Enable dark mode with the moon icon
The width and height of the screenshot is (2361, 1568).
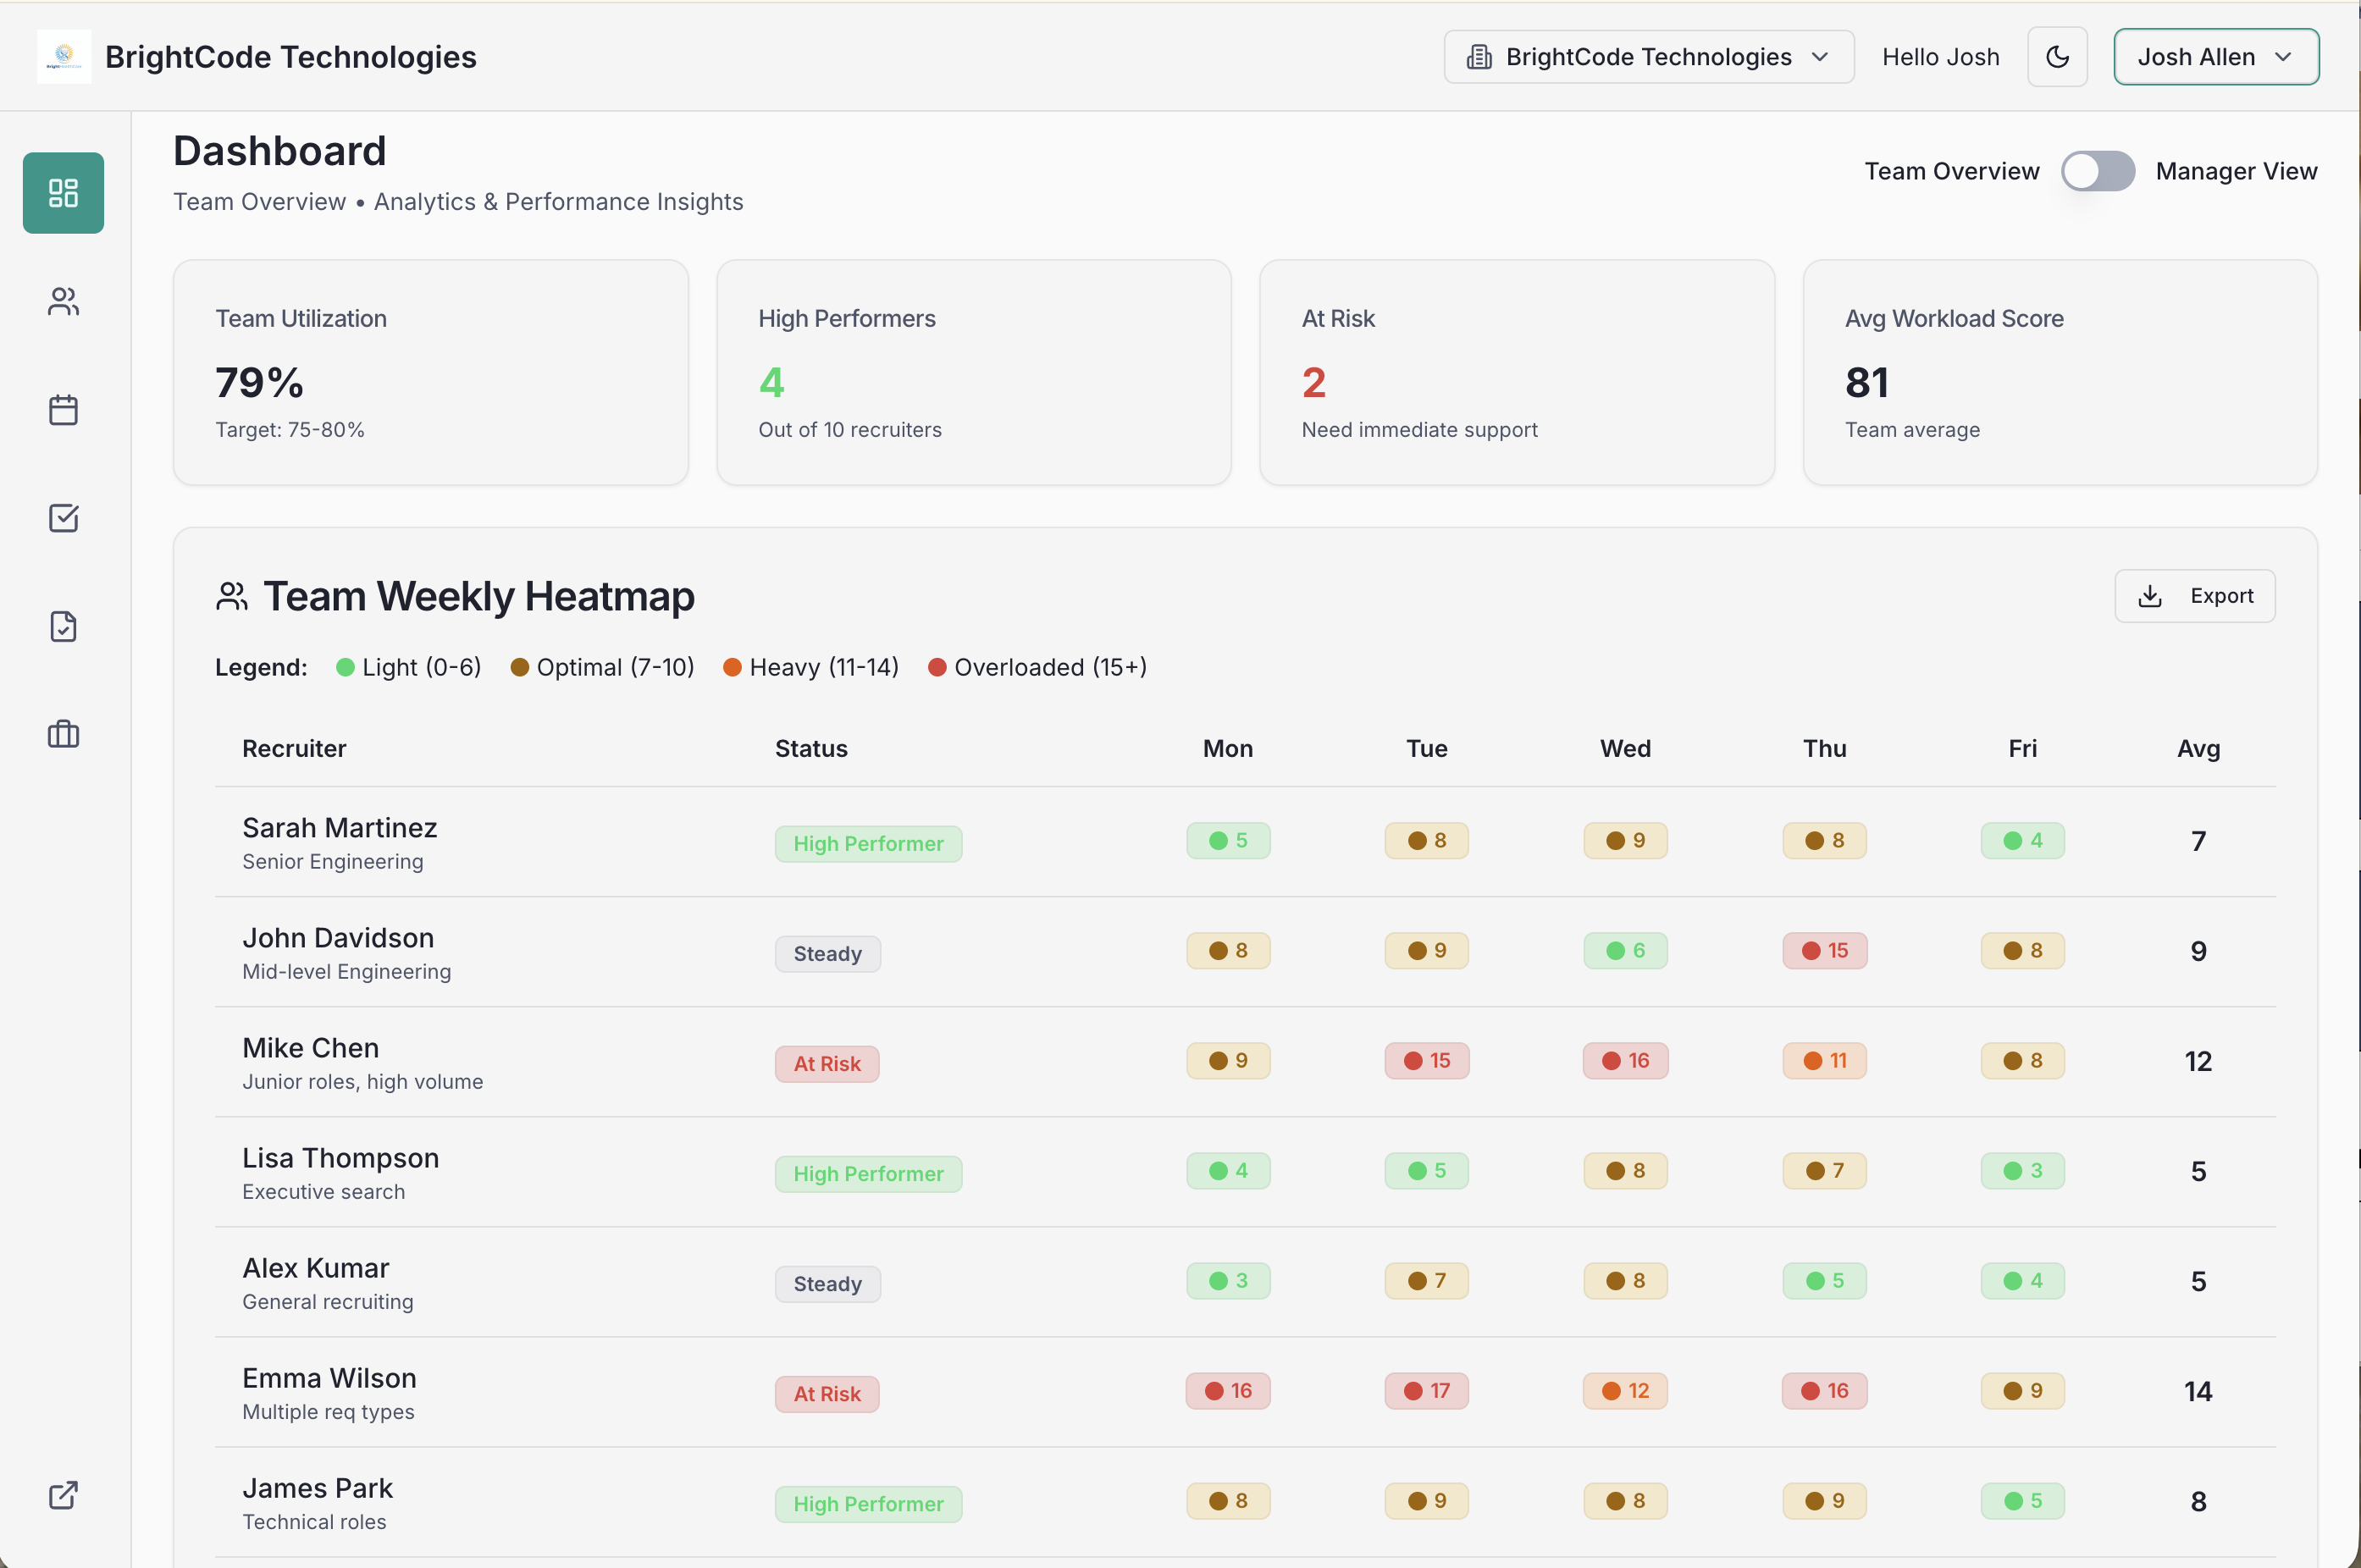point(2057,56)
